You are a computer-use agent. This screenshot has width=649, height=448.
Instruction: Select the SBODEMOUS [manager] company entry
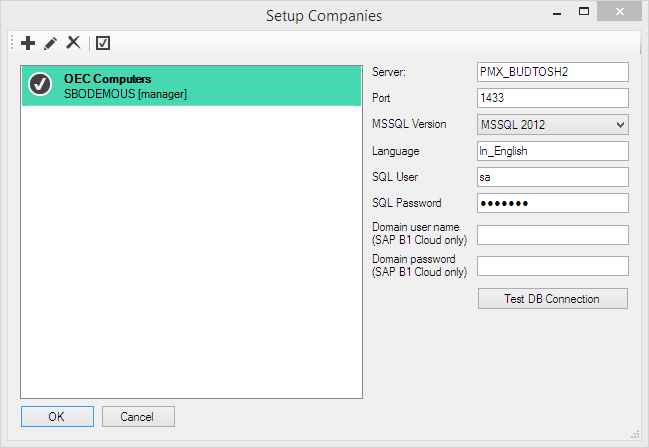point(190,86)
